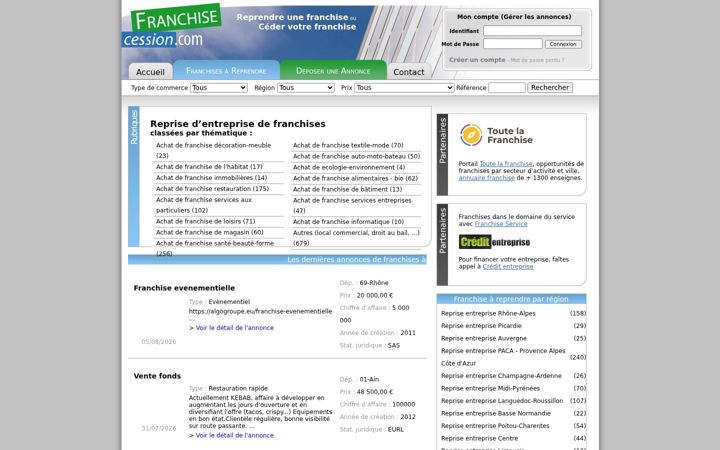This screenshot has width=720, height=450.
Task: Click the Crédit entreprise text link
Action: (x=508, y=266)
